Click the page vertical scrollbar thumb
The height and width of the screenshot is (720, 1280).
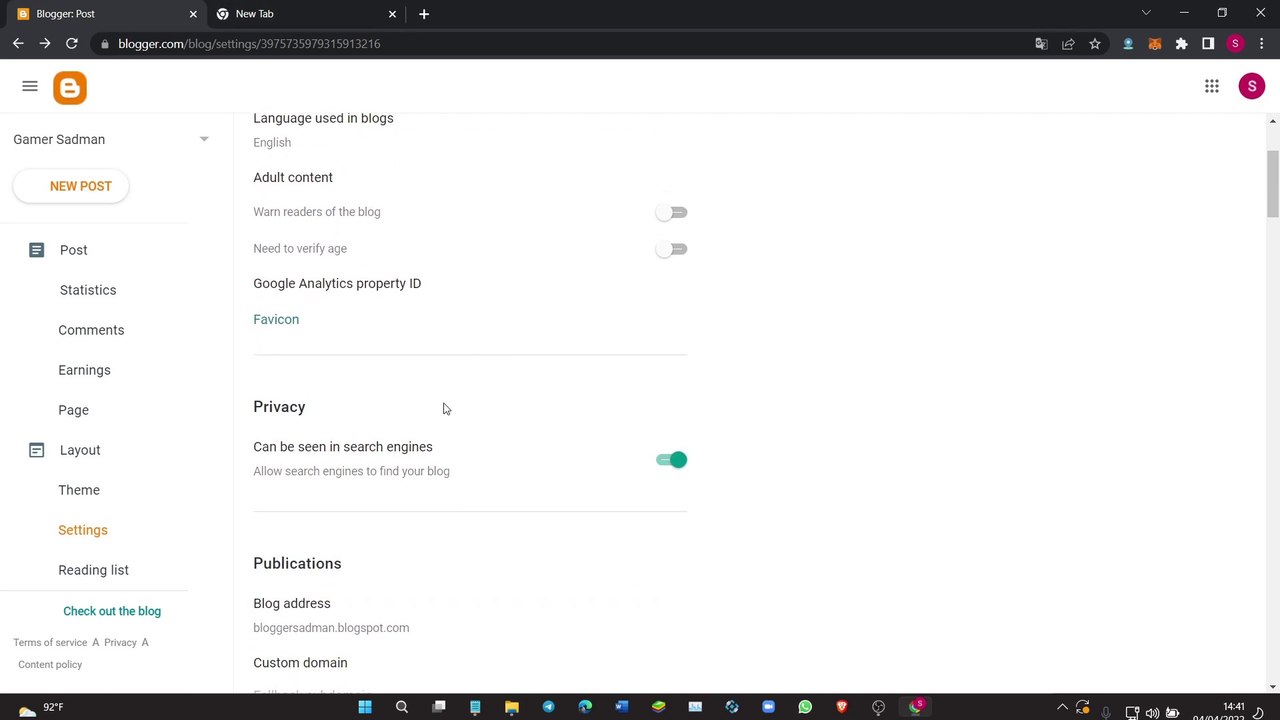tap(1272, 183)
